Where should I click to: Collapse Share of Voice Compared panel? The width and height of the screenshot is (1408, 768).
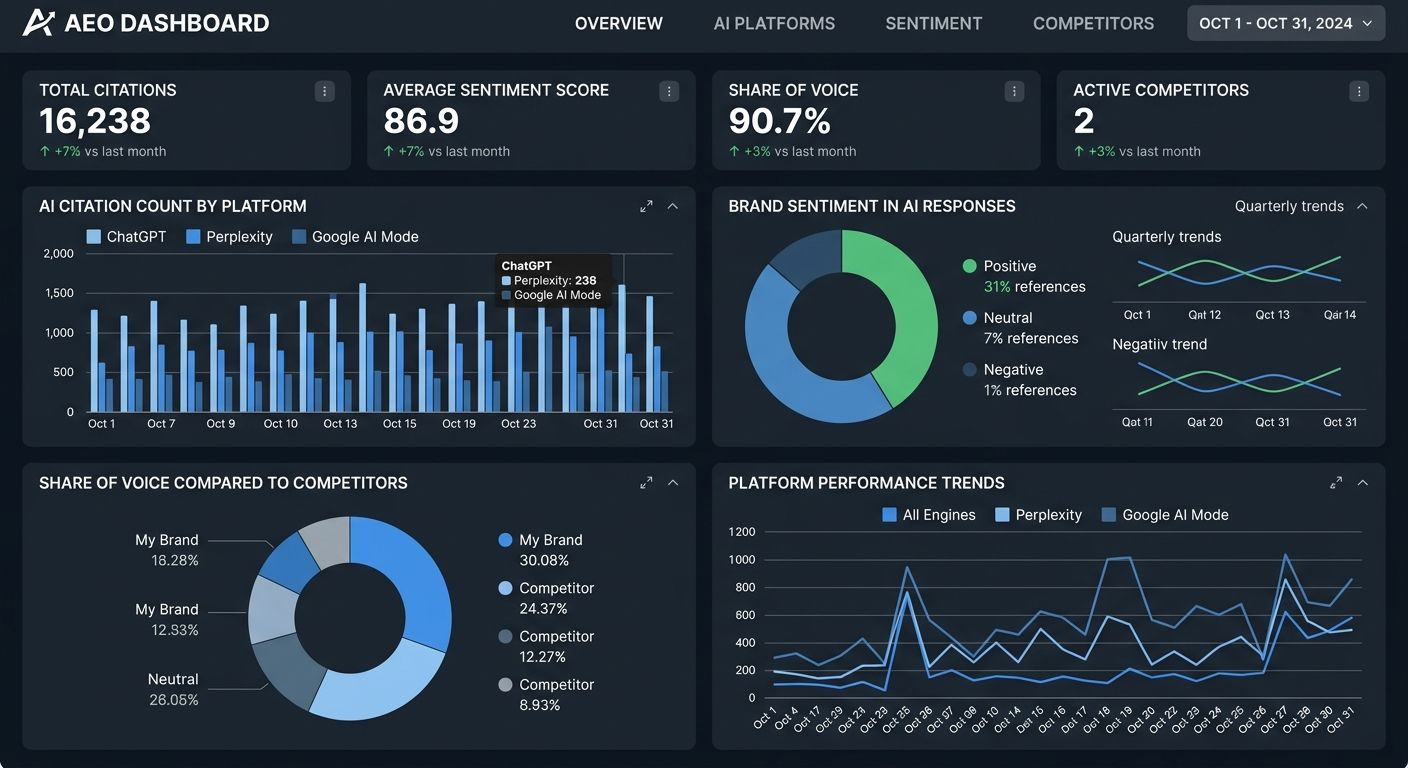673,483
